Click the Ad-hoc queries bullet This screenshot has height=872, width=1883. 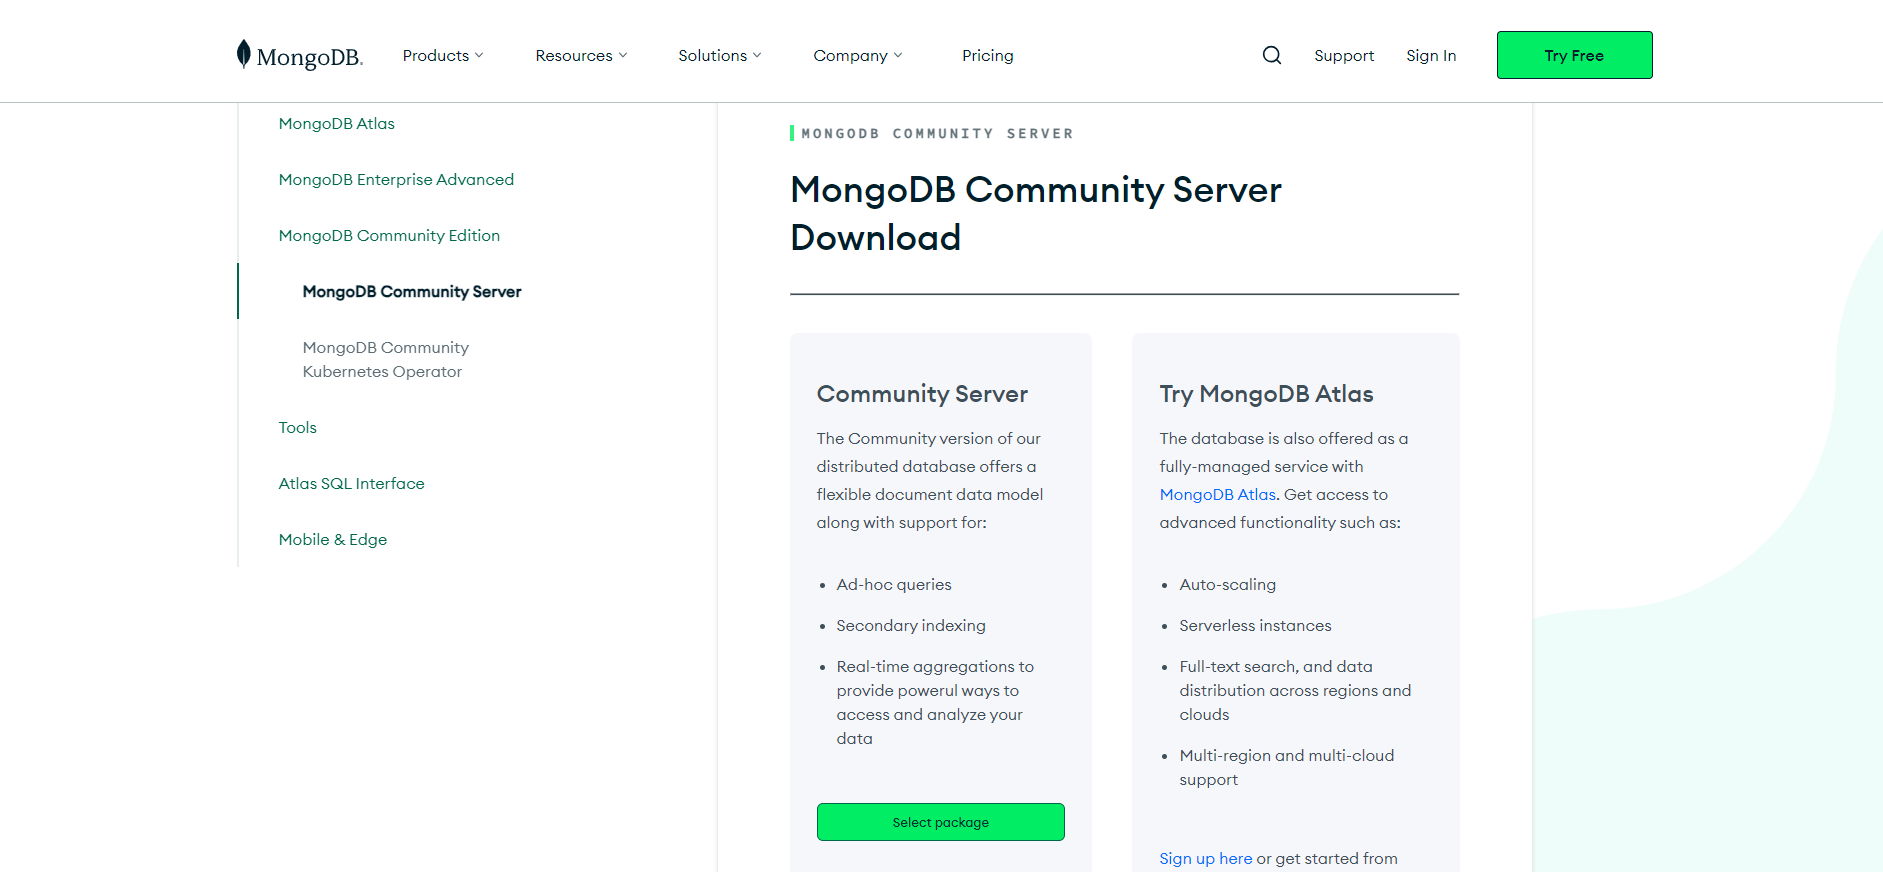tap(894, 585)
